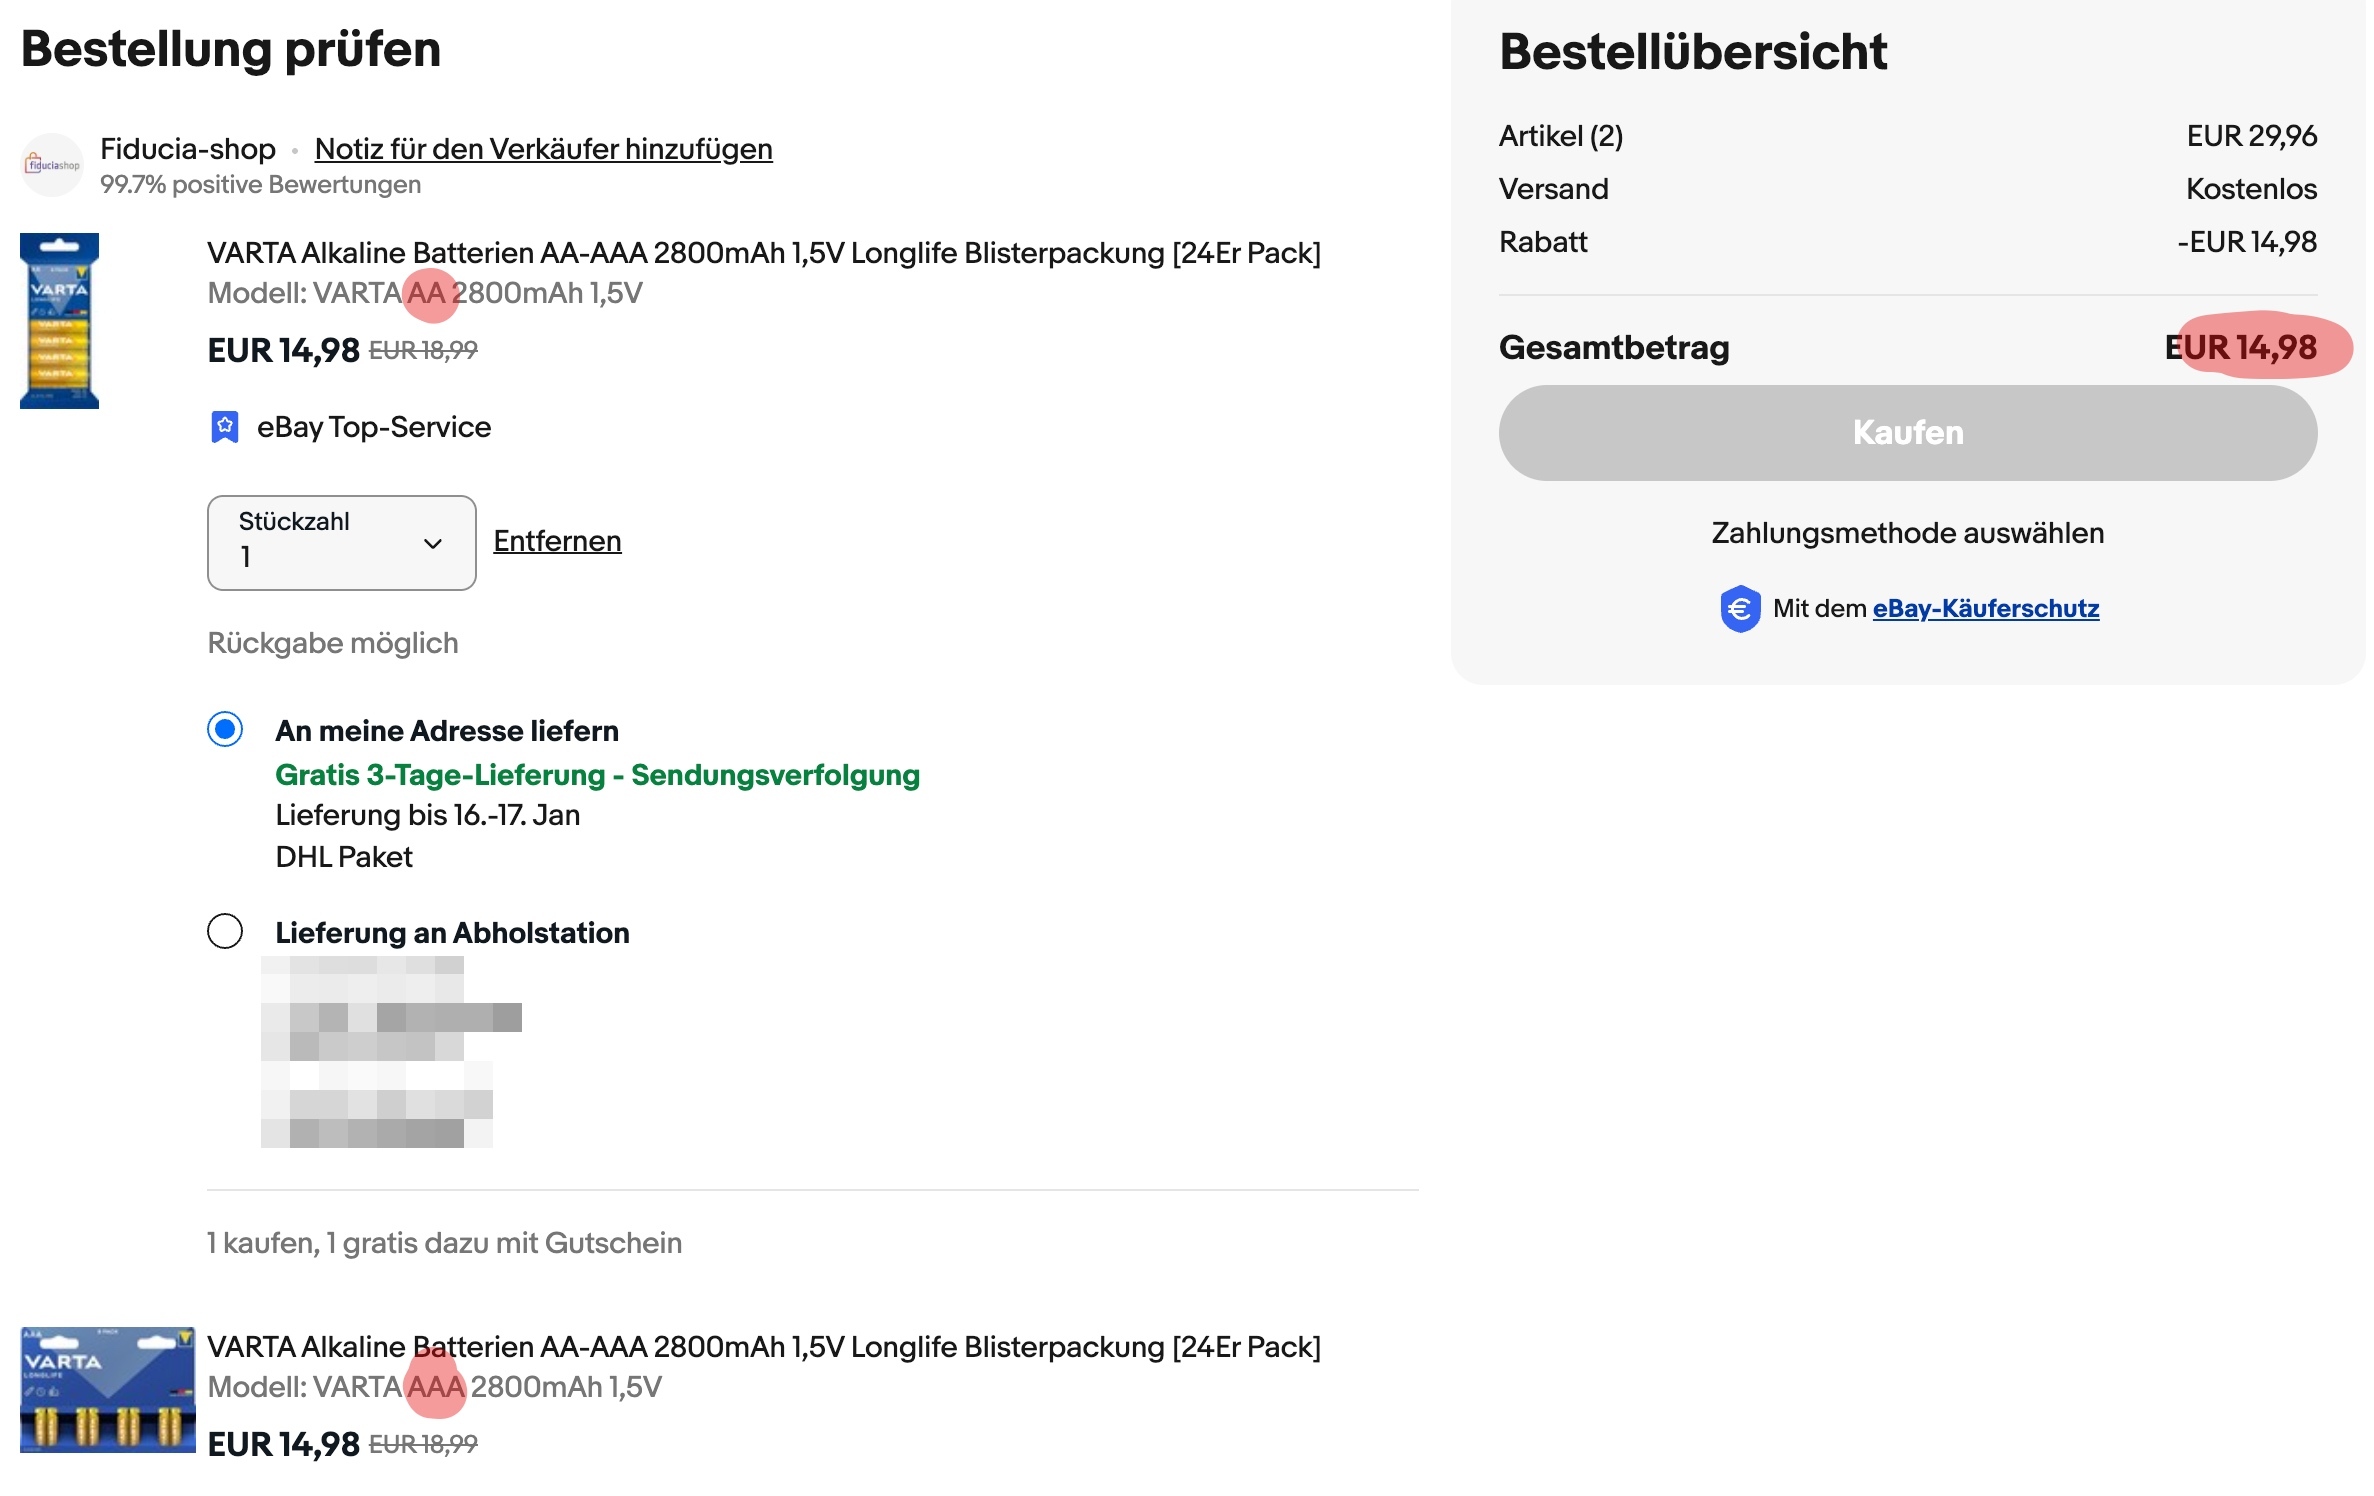Click the Fiducia-shop seller name
Image resolution: width=2374 pixels, height=1496 pixels.
[188, 149]
